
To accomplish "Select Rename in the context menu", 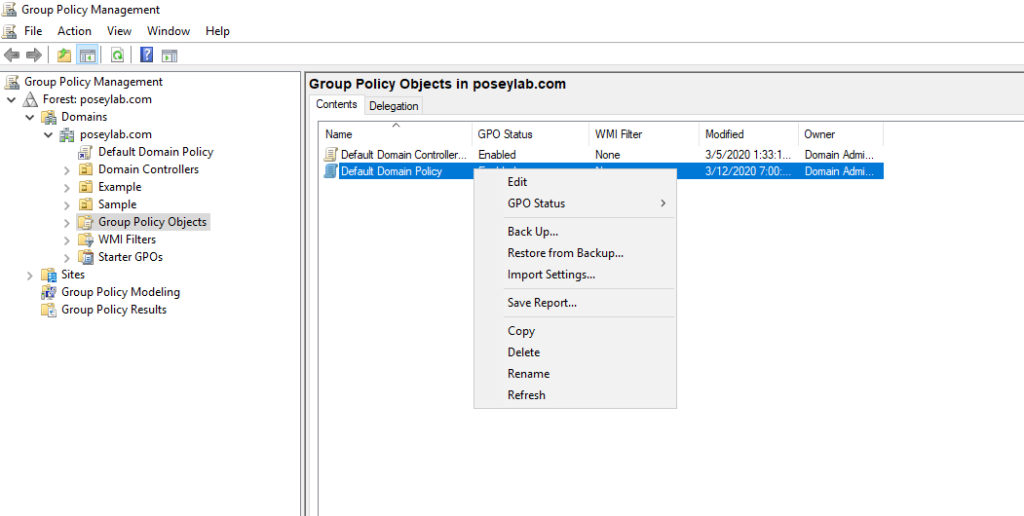I will coord(575,374).
